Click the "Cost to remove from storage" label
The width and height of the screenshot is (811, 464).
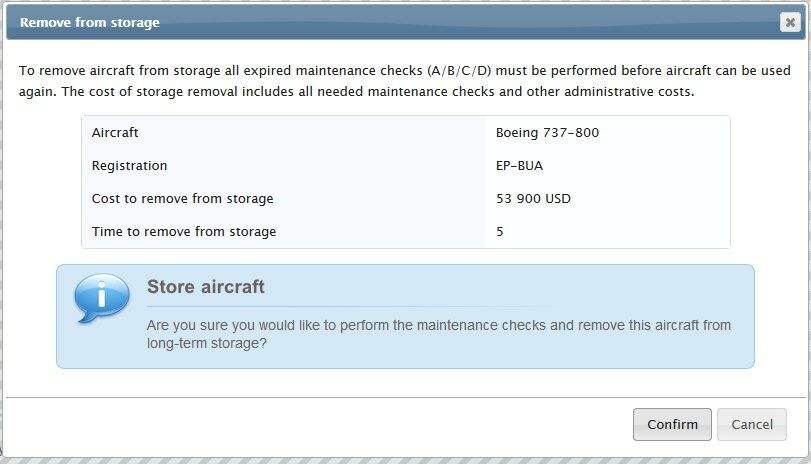pos(182,198)
